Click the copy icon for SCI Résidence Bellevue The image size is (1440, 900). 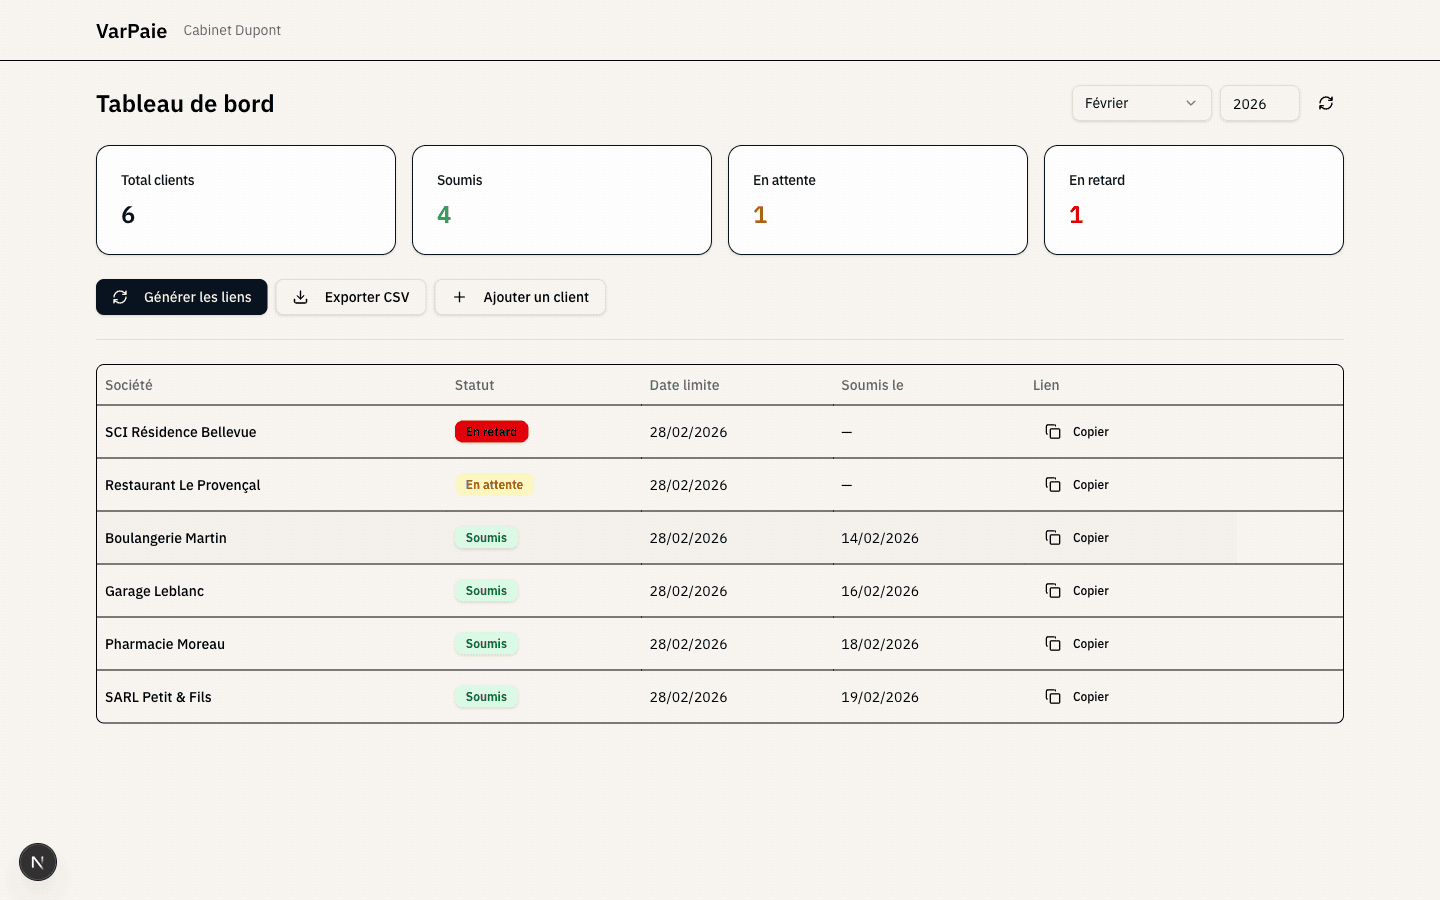(1052, 431)
